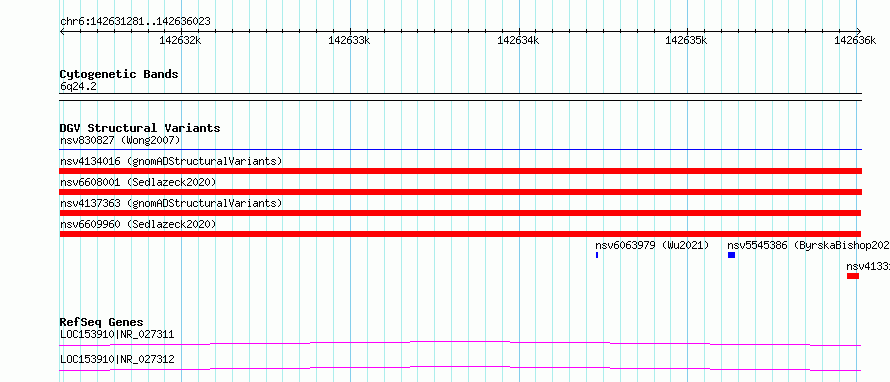
Task: Click the RefSeq Genes track title
Action: tap(101, 322)
